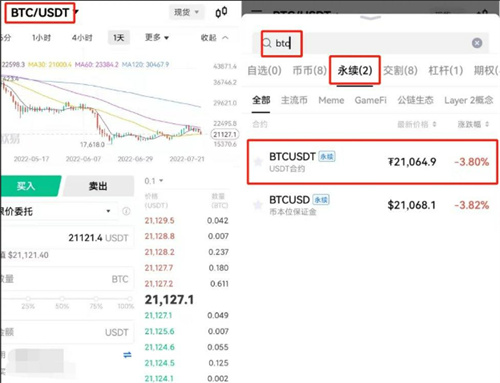
Task: Select the 主流币 category filter
Action: (x=294, y=100)
